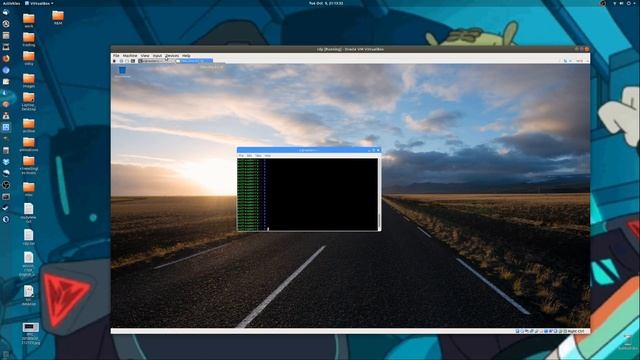The height and width of the screenshot is (360, 640).
Task: Click the VirtualBox window title bar
Action: click(350, 49)
